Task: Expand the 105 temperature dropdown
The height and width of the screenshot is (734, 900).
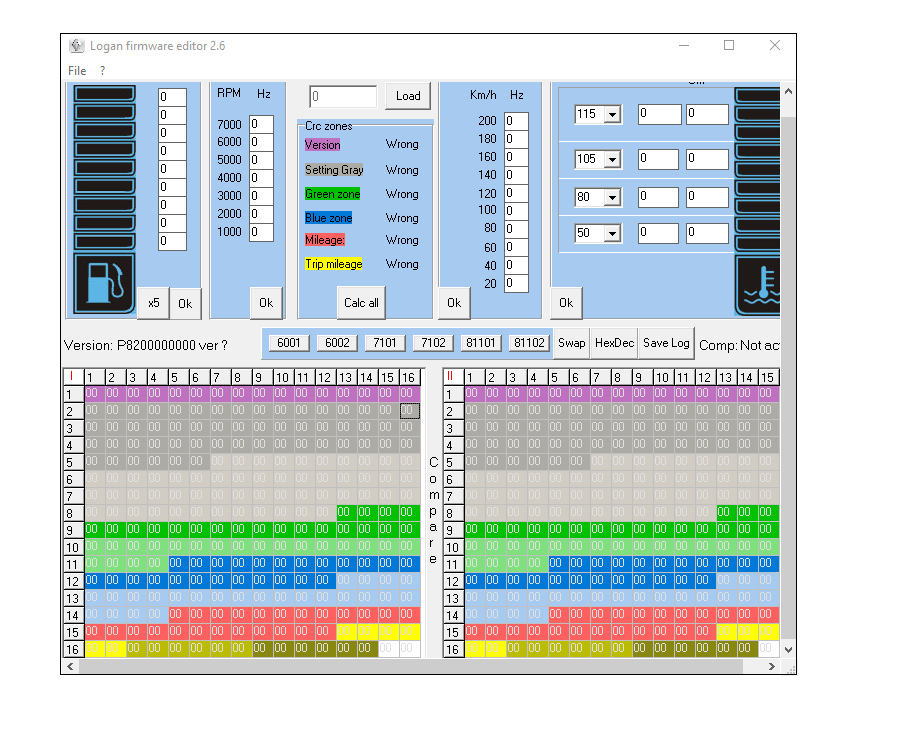Action: 613,159
